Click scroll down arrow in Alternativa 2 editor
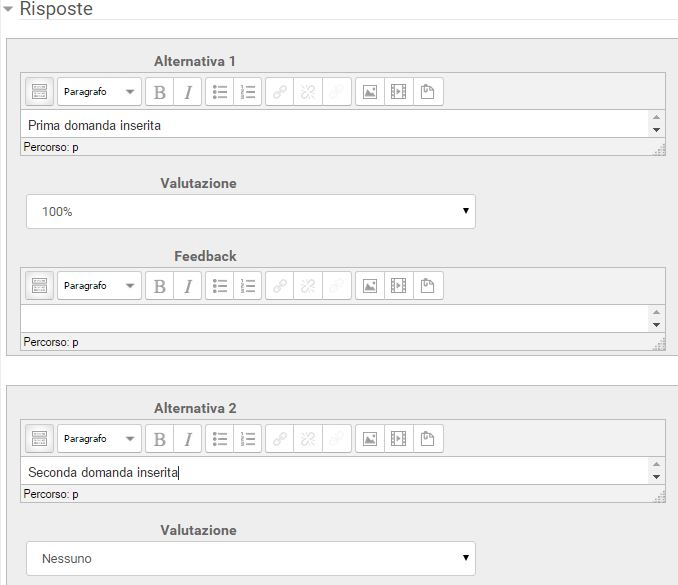 click(x=656, y=477)
